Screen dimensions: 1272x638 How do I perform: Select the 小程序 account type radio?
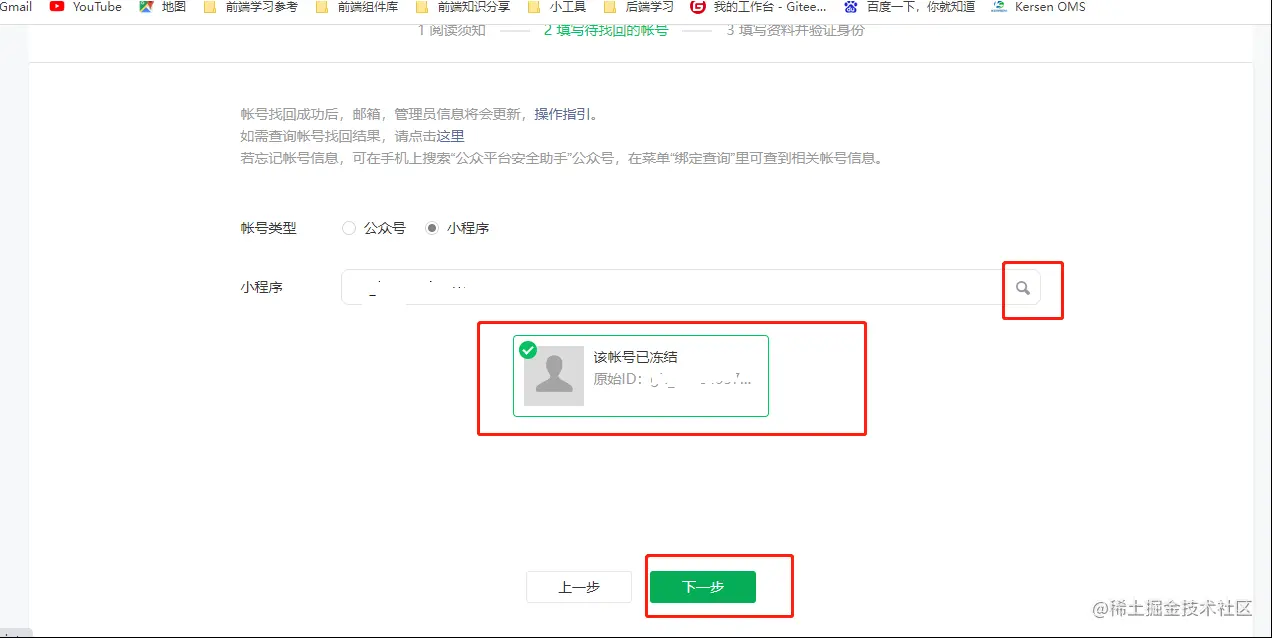tap(432, 228)
